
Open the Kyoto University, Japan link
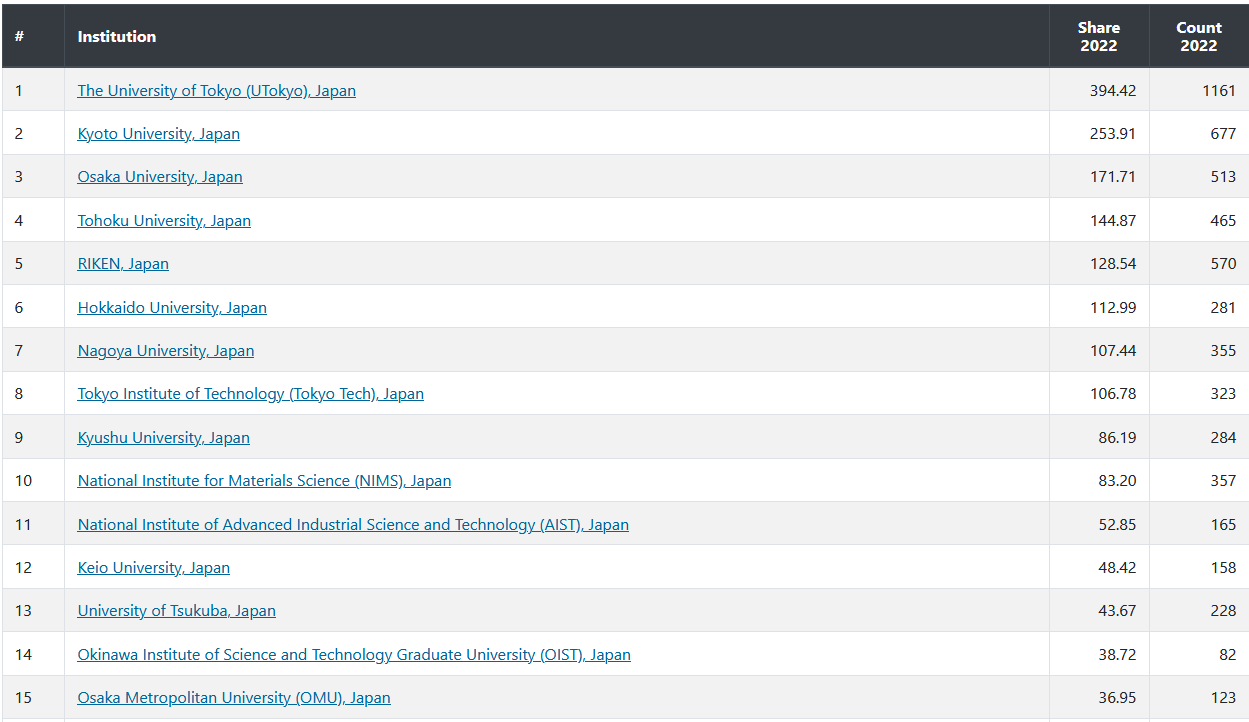[x=158, y=134]
